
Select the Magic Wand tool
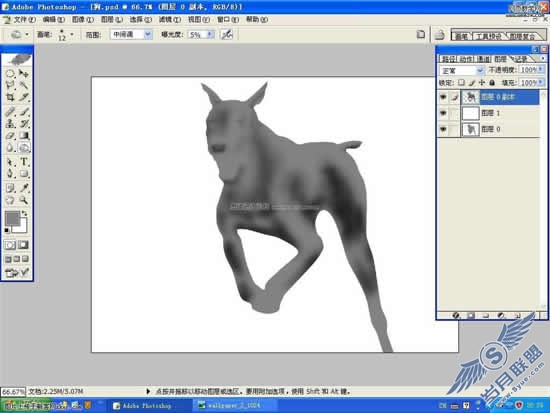24,85
